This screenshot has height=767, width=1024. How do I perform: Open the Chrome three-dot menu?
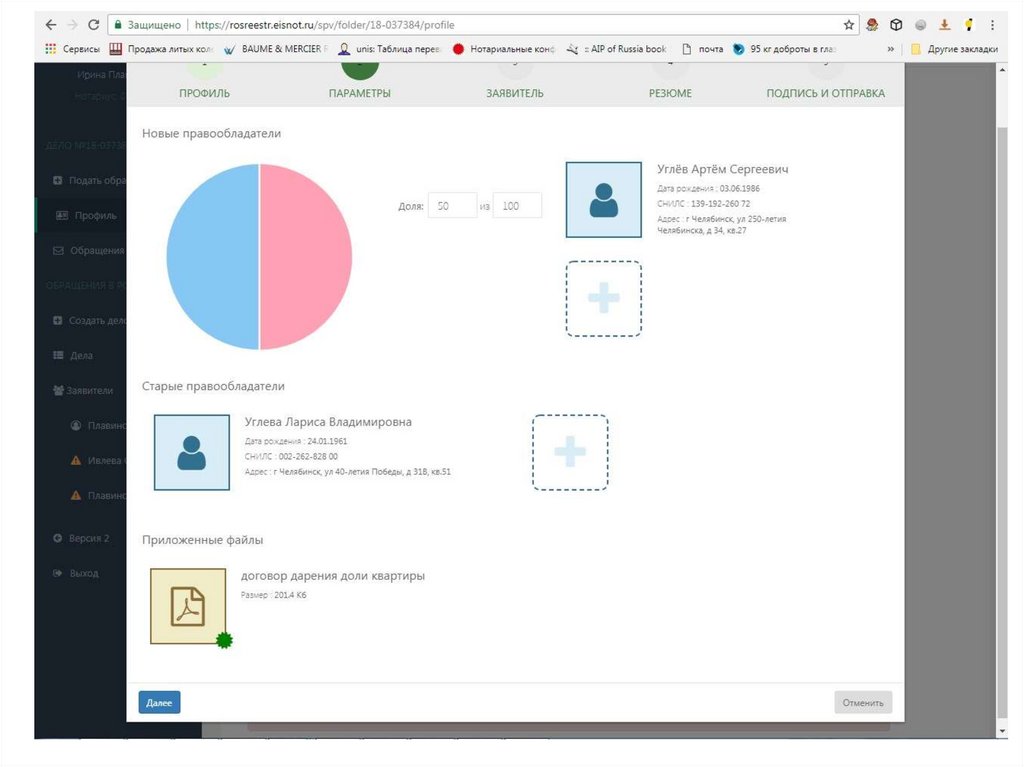point(992,24)
